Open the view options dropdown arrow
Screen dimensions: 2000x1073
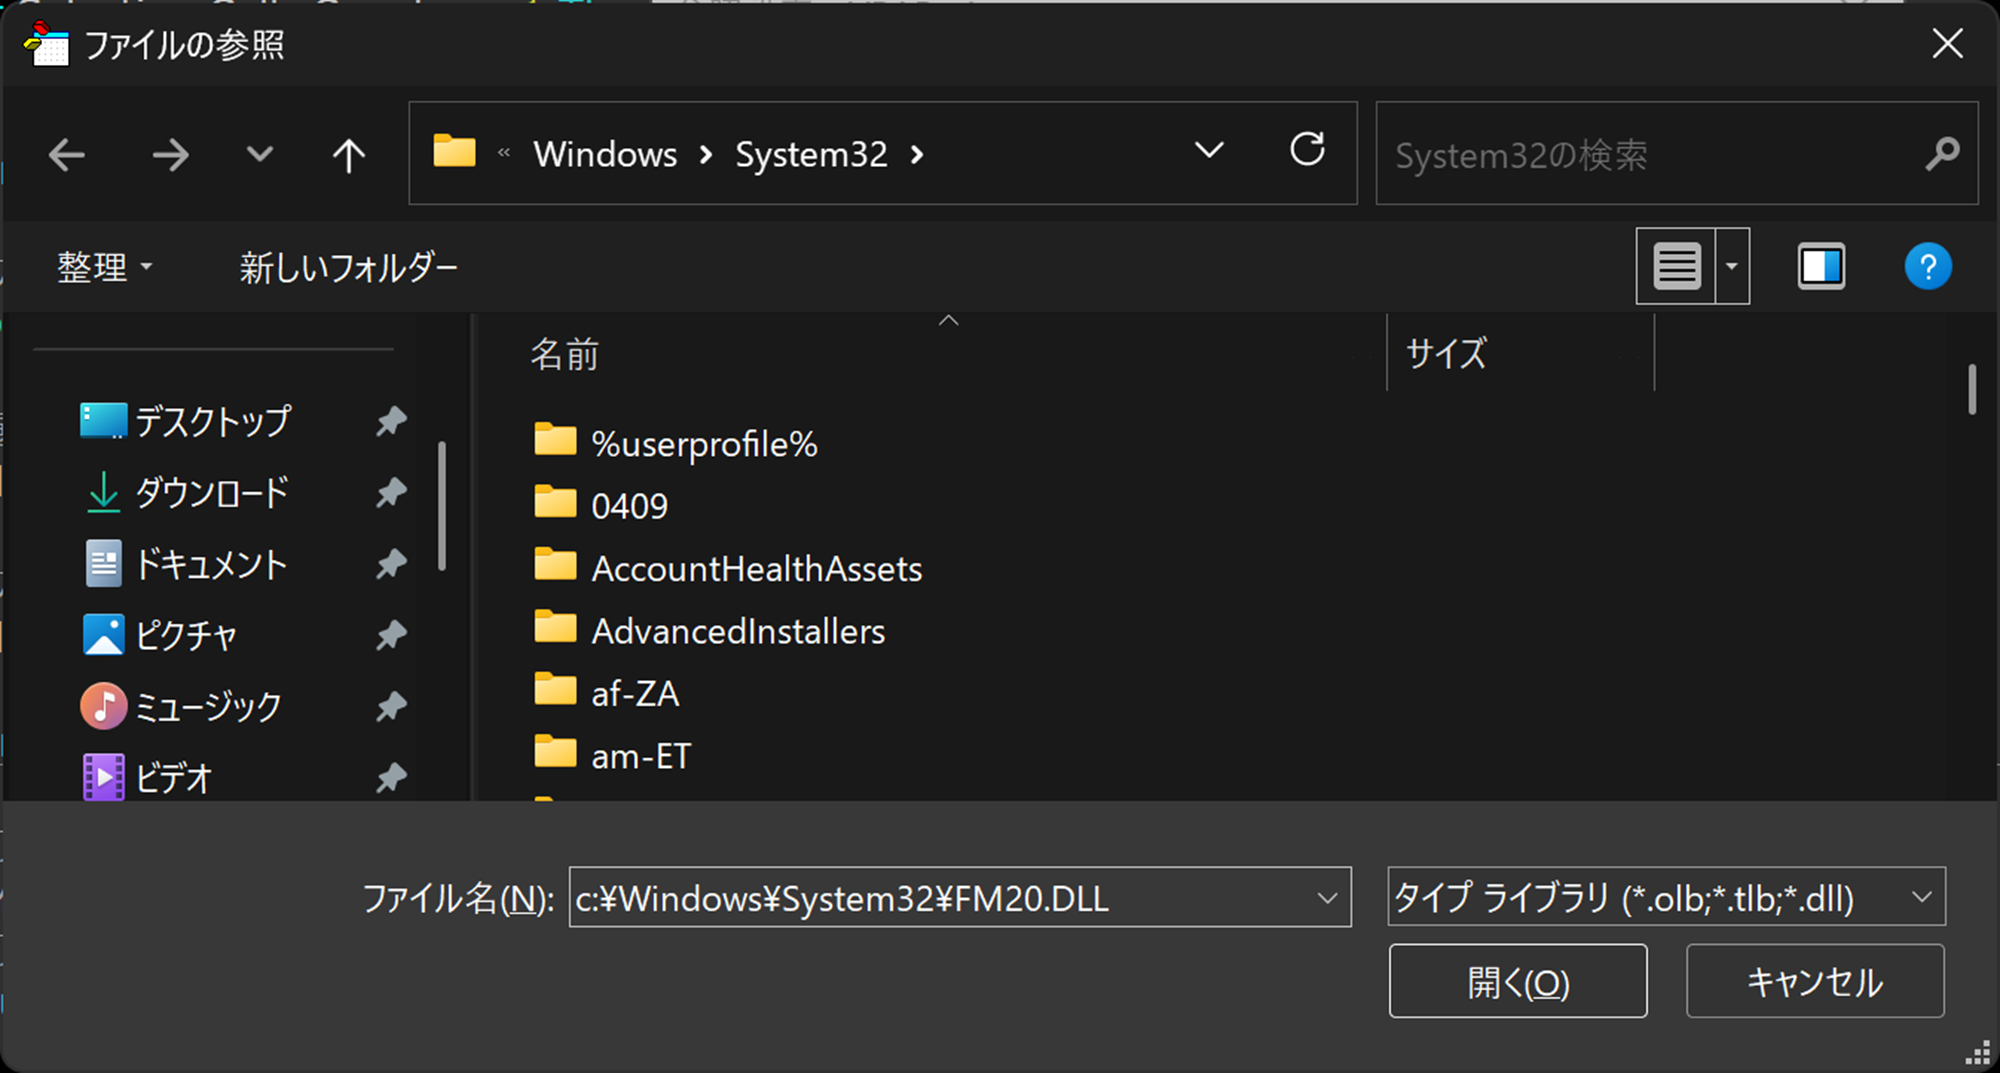coord(1732,266)
